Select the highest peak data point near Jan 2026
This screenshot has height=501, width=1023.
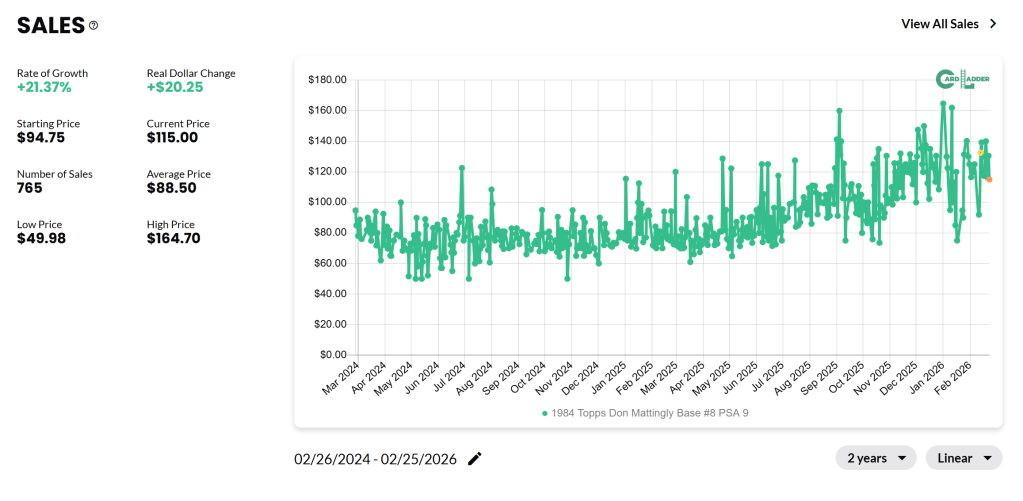(943, 103)
